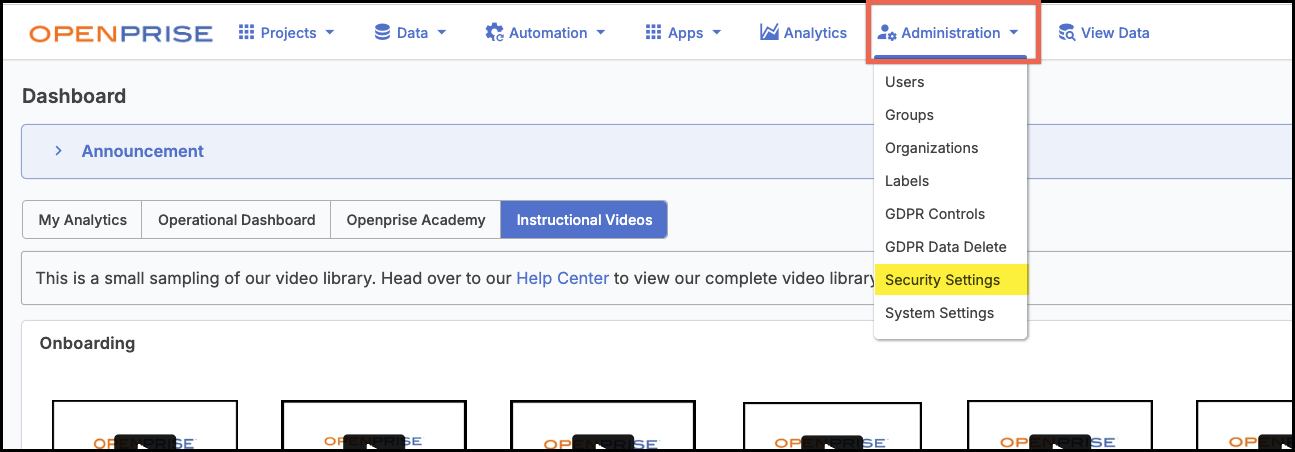
Task: Open the Analytics menu
Action: pyautogui.click(x=803, y=33)
